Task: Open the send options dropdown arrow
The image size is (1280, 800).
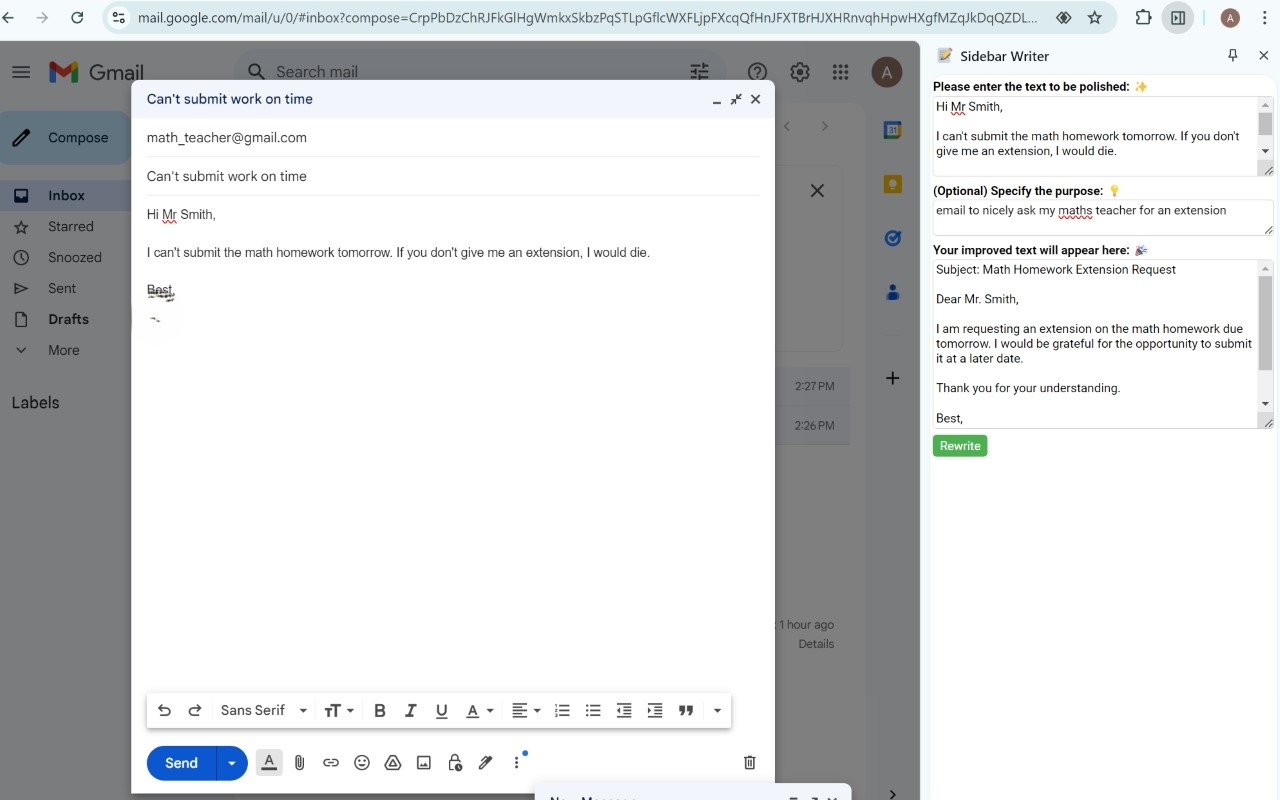Action: pos(232,763)
